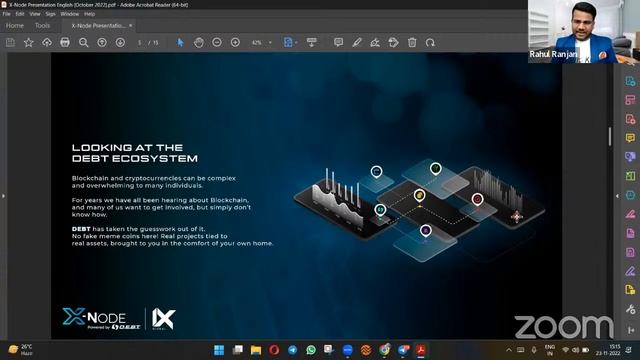Screen dimensions: 640x360
Task: Click the star bookmark icon in the toolbar
Action: click(x=29, y=42)
